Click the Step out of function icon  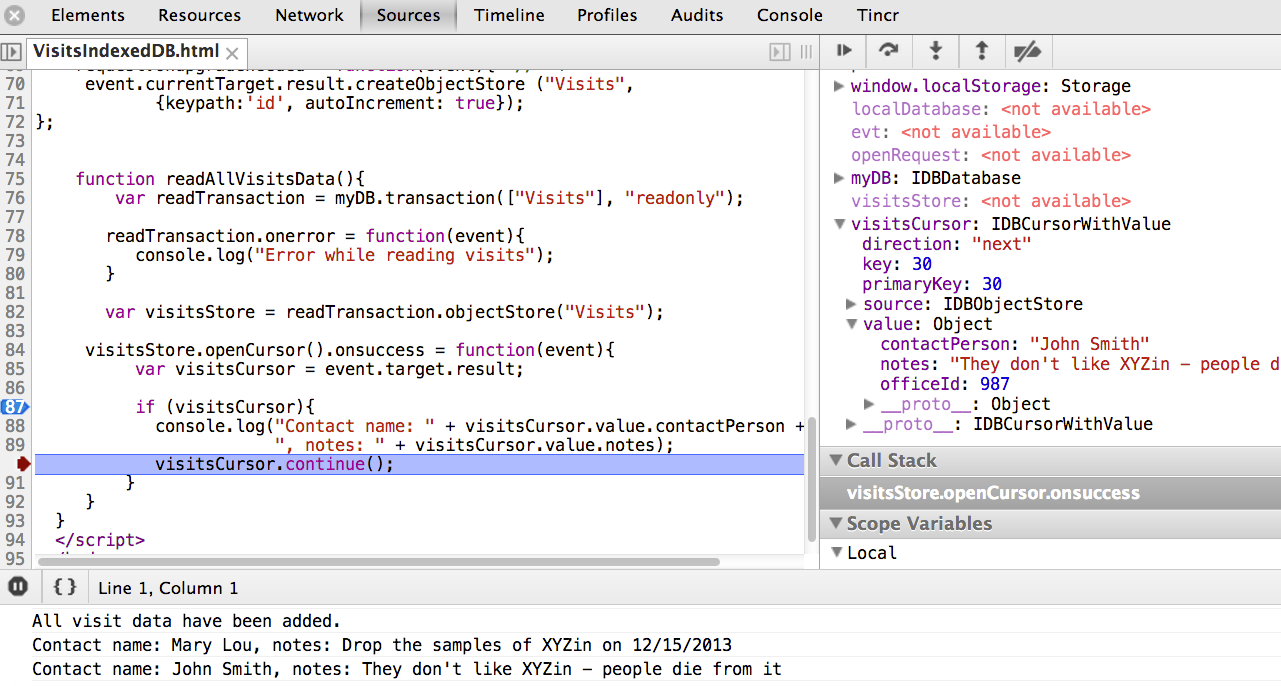[x=982, y=50]
